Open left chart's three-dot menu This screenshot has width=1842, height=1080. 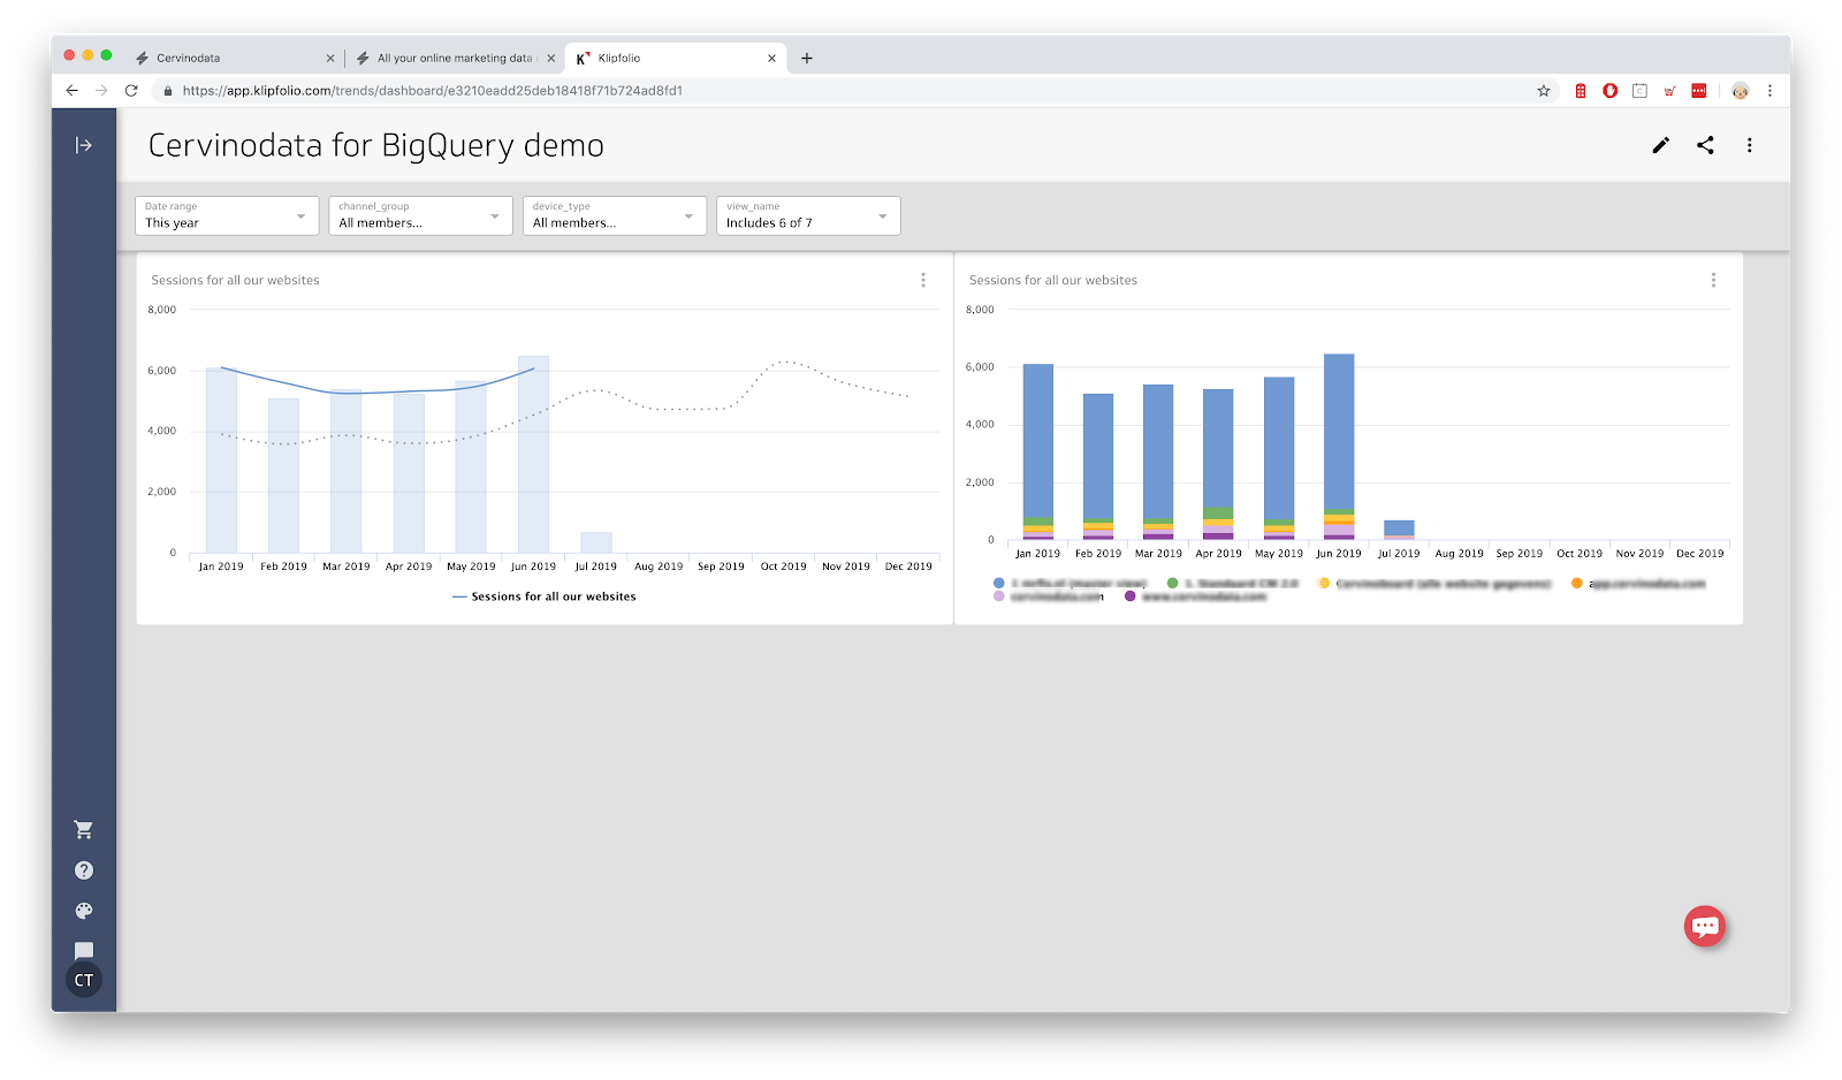tap(923, 281)
